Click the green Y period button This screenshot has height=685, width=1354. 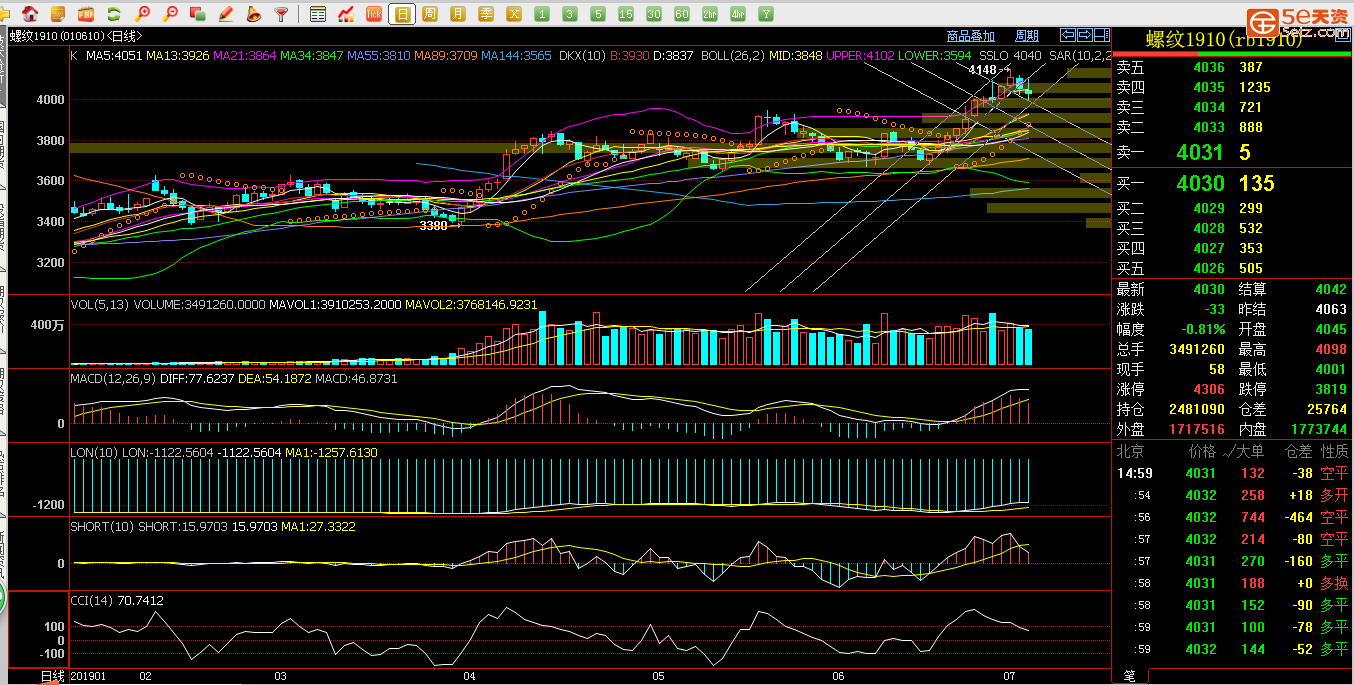pyautogui.click(x=766, y=14)
